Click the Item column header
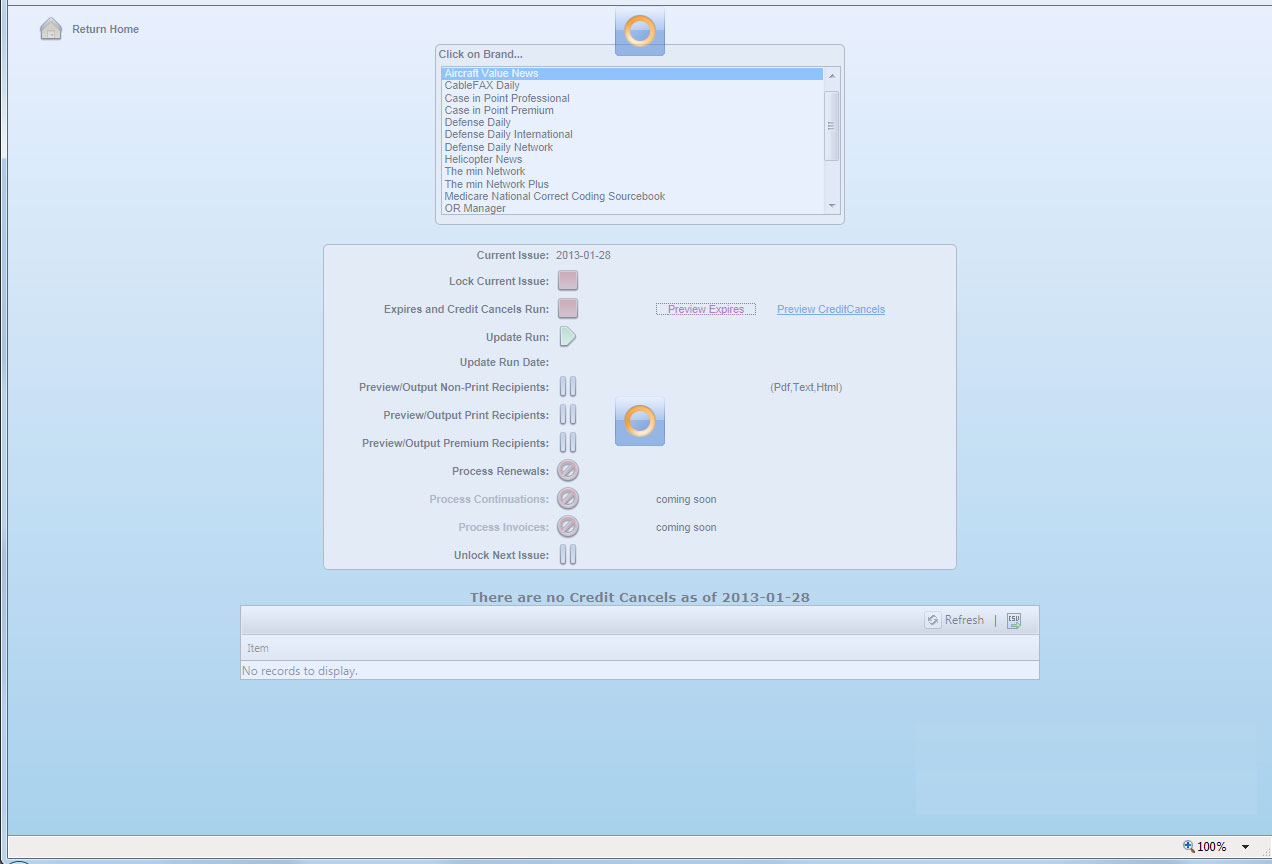1272x864 pixels. [640, 648]
